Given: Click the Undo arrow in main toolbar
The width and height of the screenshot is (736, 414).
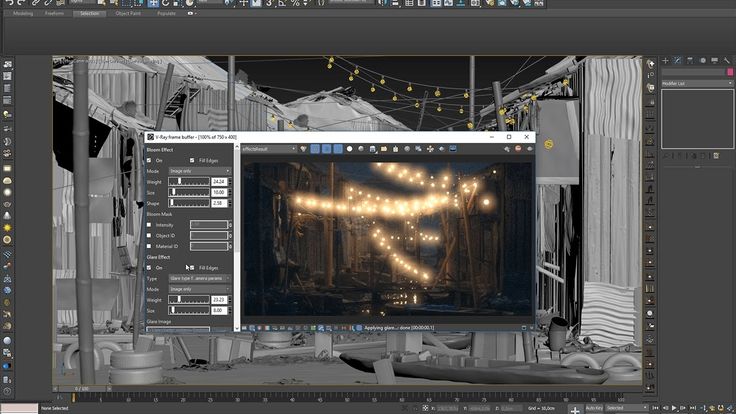Looking at the screenshot, I should click(x=9, y=3).
